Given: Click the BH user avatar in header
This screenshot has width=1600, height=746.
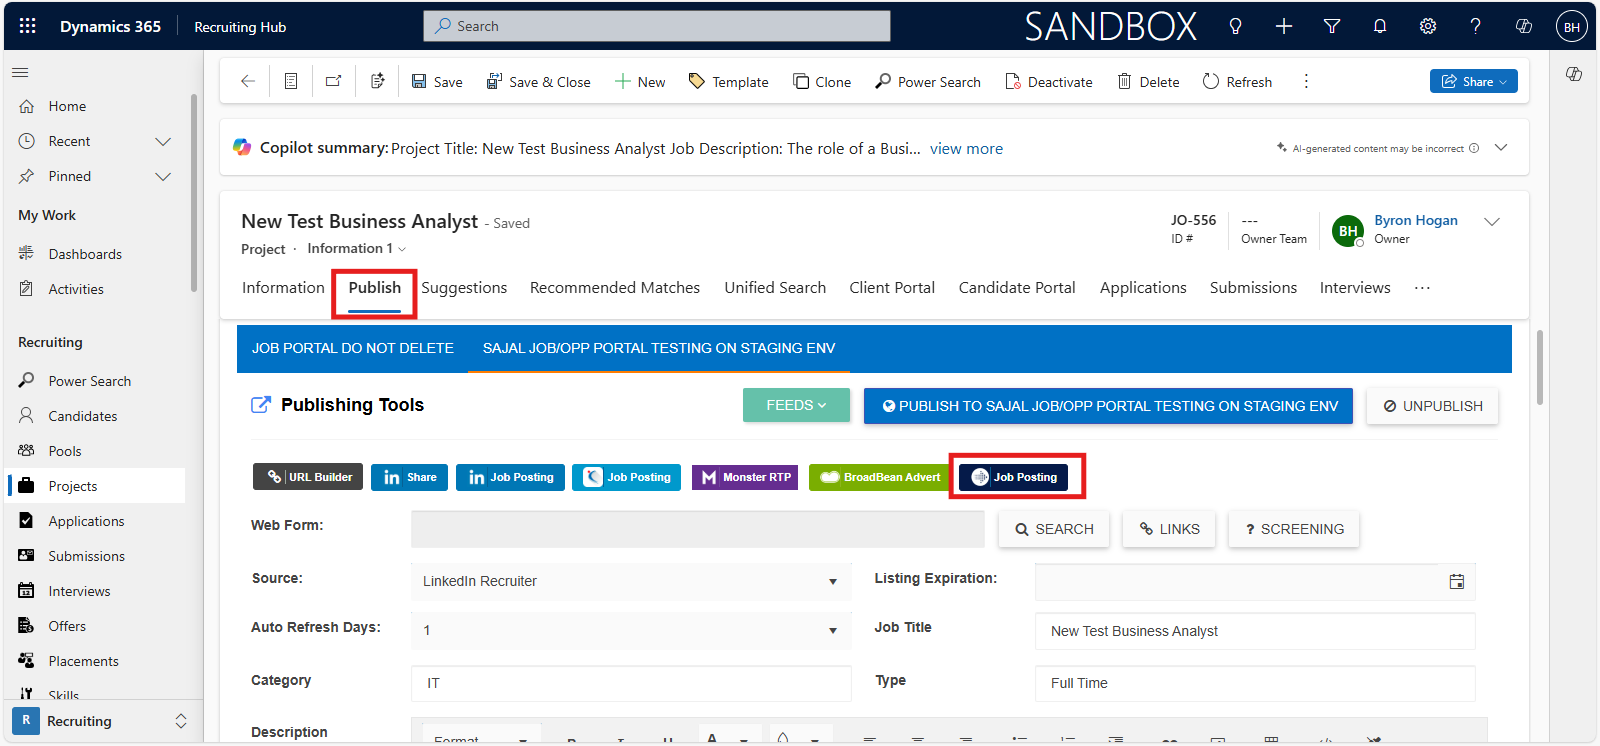Looking at the screenshot, I should pyautogui.click(x=1572, y=27).
